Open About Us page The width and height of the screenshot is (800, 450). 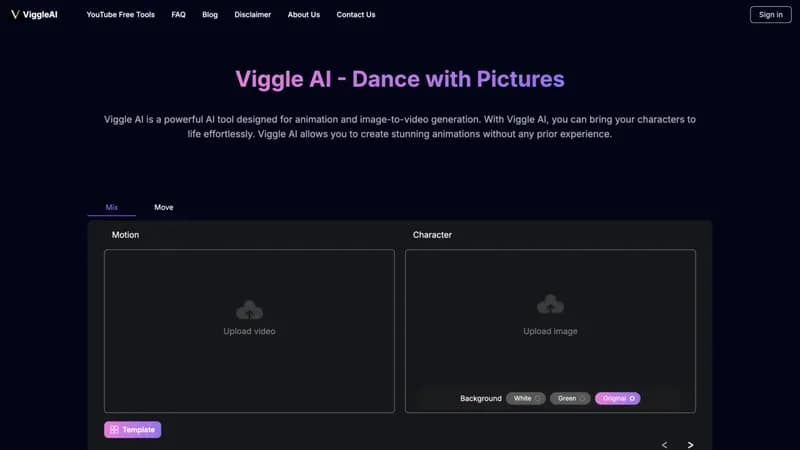(304, 15)
